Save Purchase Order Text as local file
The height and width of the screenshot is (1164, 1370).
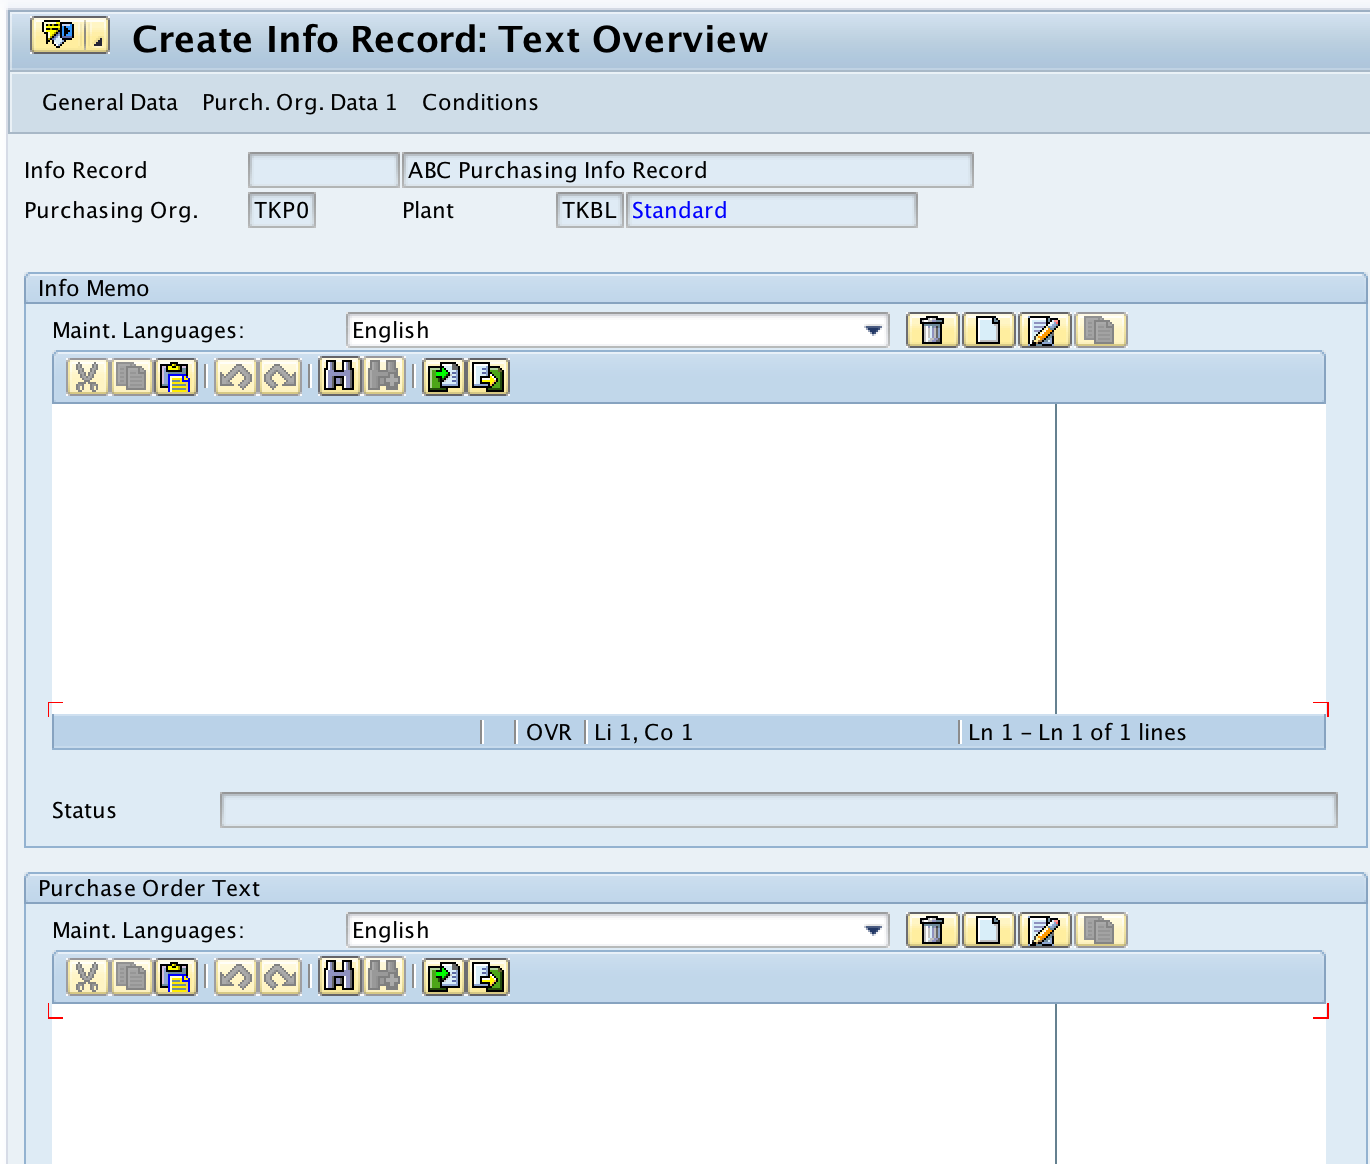(488, 977)
